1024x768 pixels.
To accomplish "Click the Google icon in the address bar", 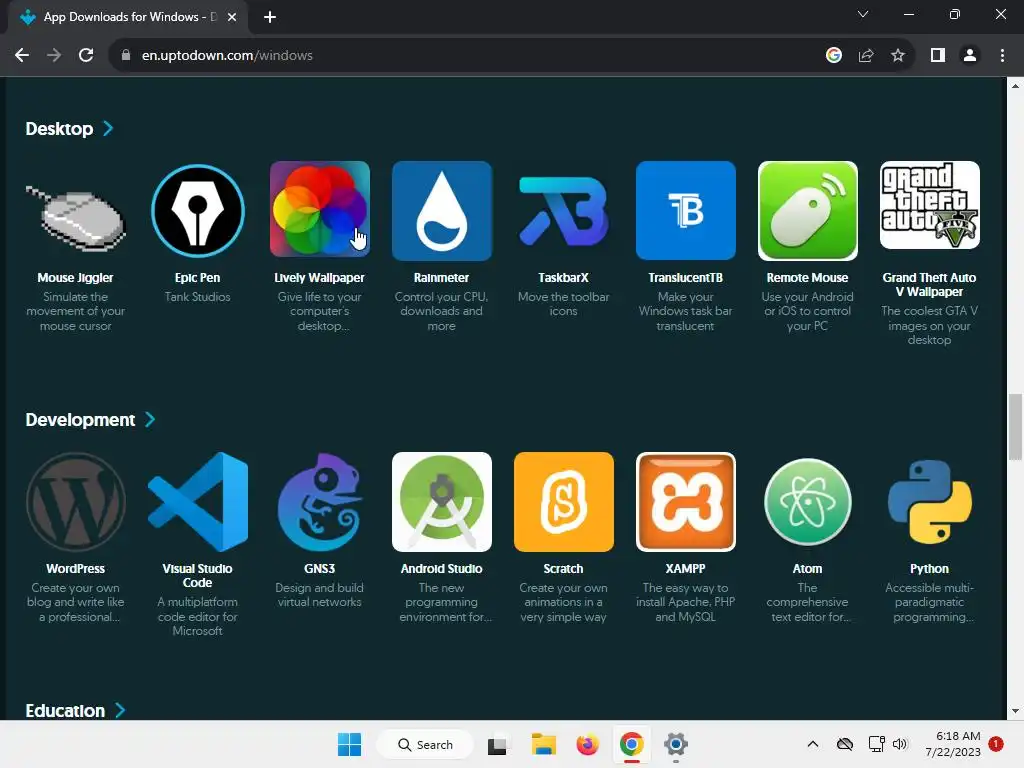I will 834,56.
